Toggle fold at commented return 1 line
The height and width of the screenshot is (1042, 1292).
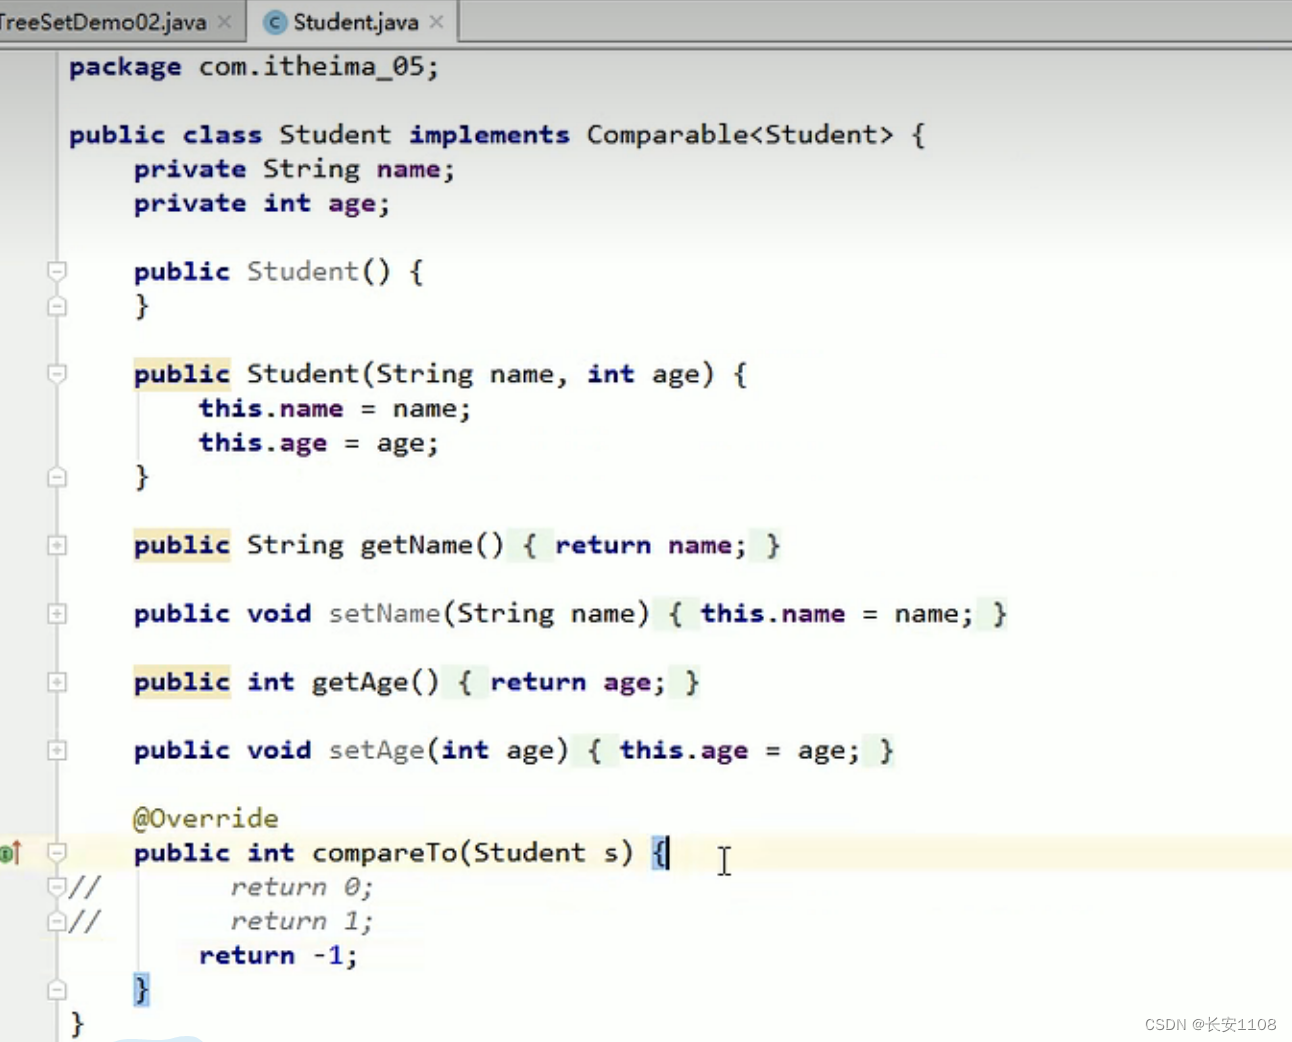[x=57, y=921]
